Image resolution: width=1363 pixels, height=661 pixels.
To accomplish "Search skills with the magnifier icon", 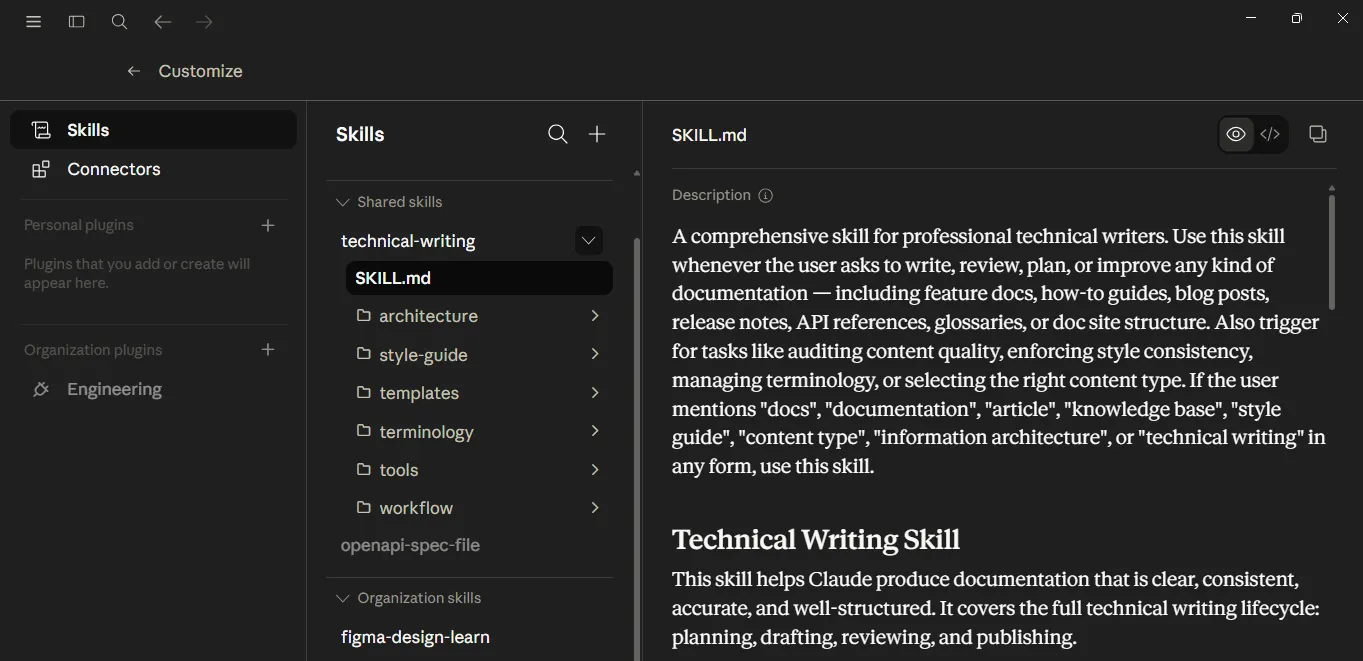I will pyautogui.click(x=558, y=134).
